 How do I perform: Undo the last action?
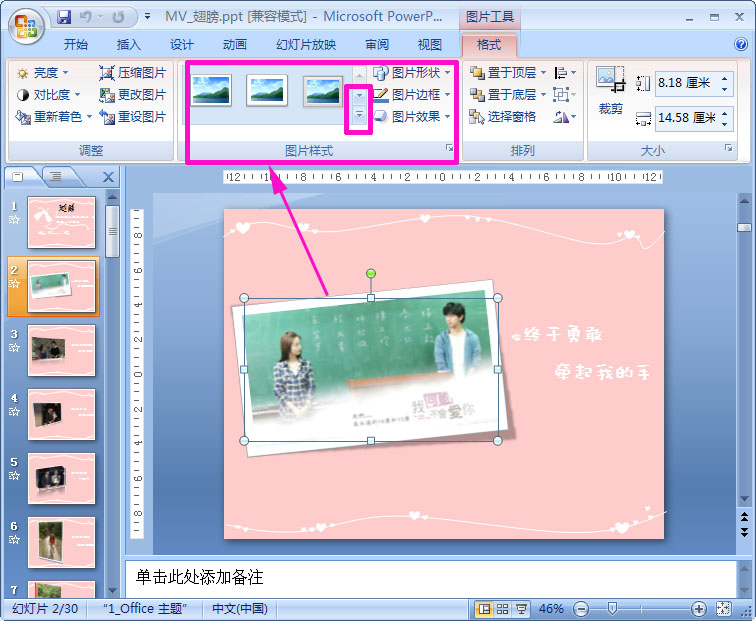86,17
